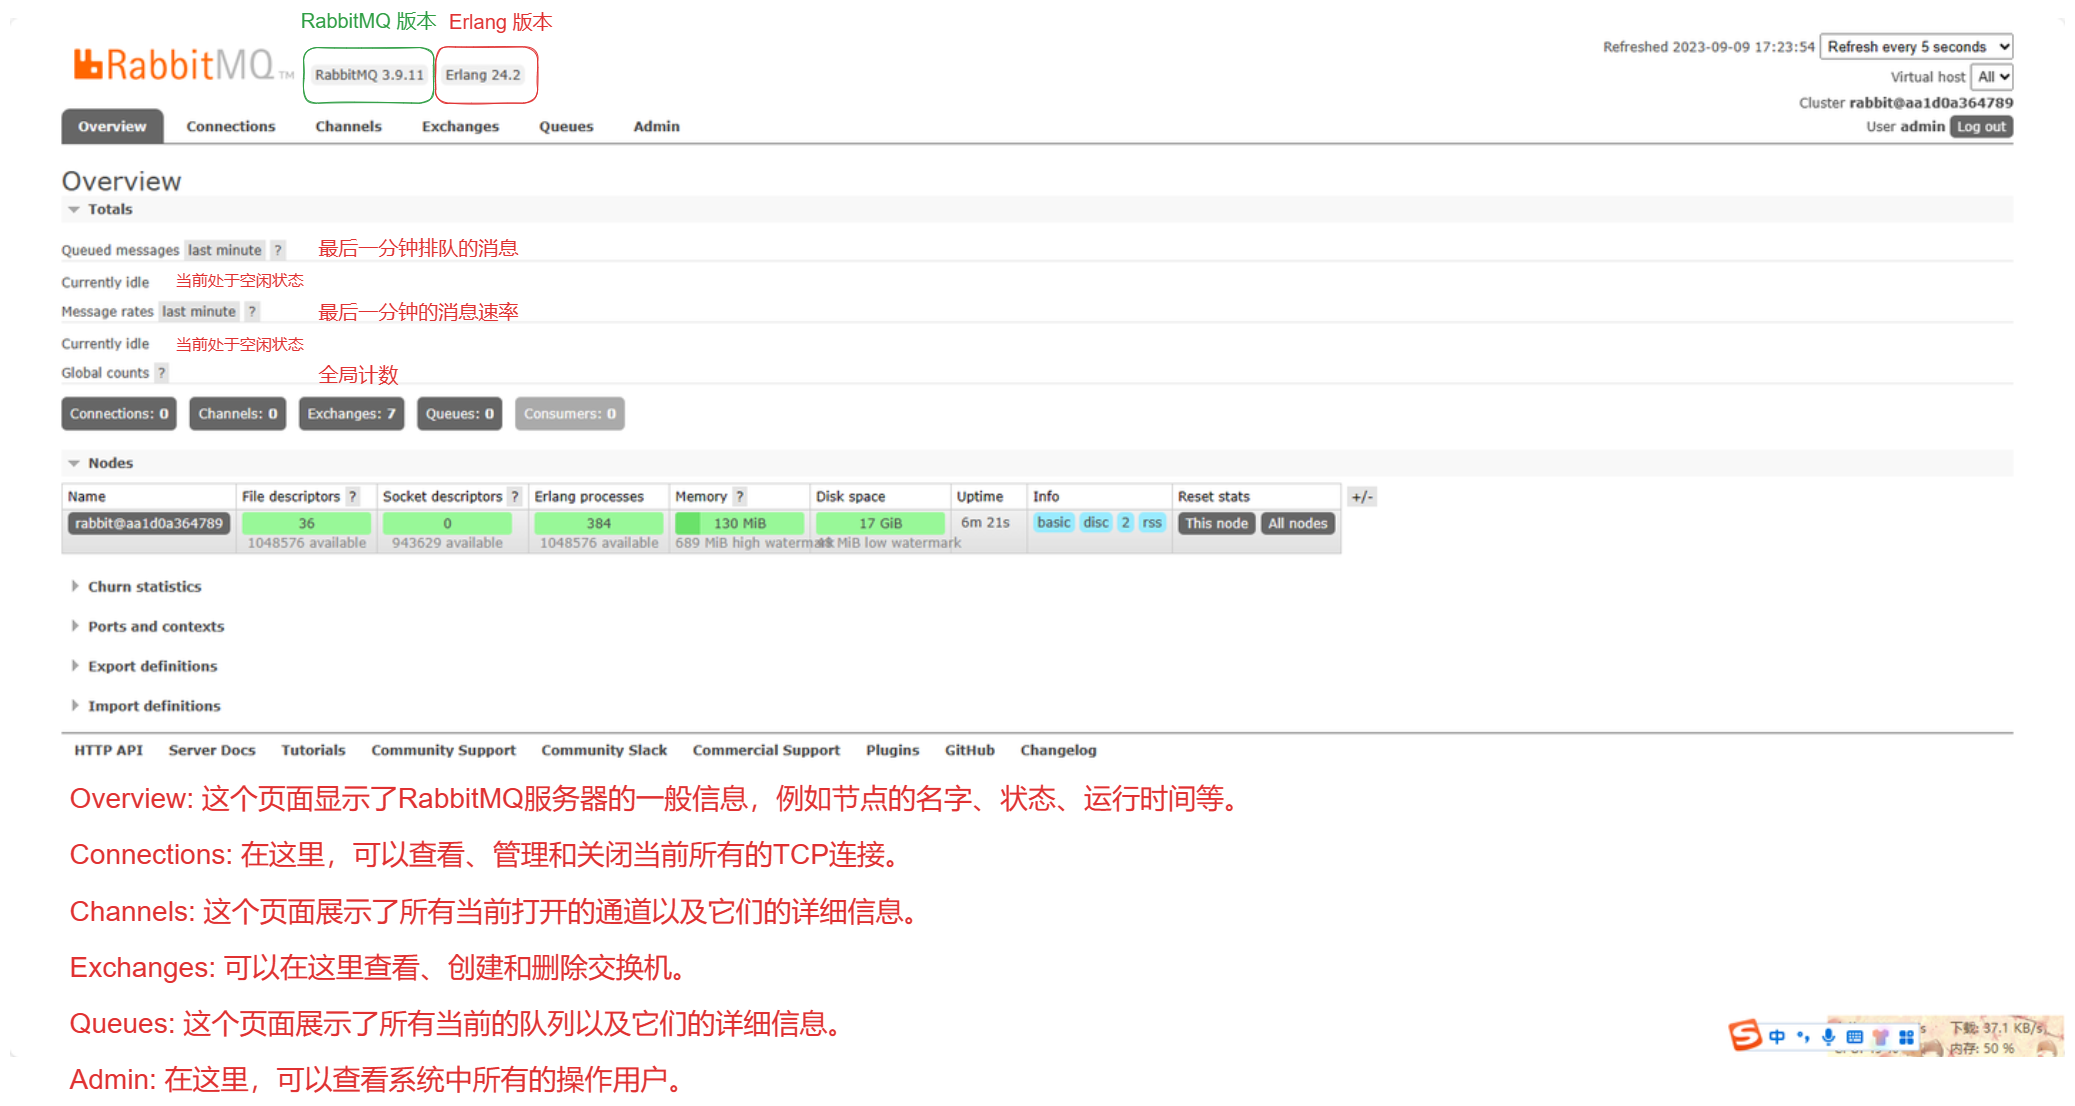Viewport: 2075px width, 1106px height.
Task: Click the This node reset stats button
Action: pos(1216,523)
